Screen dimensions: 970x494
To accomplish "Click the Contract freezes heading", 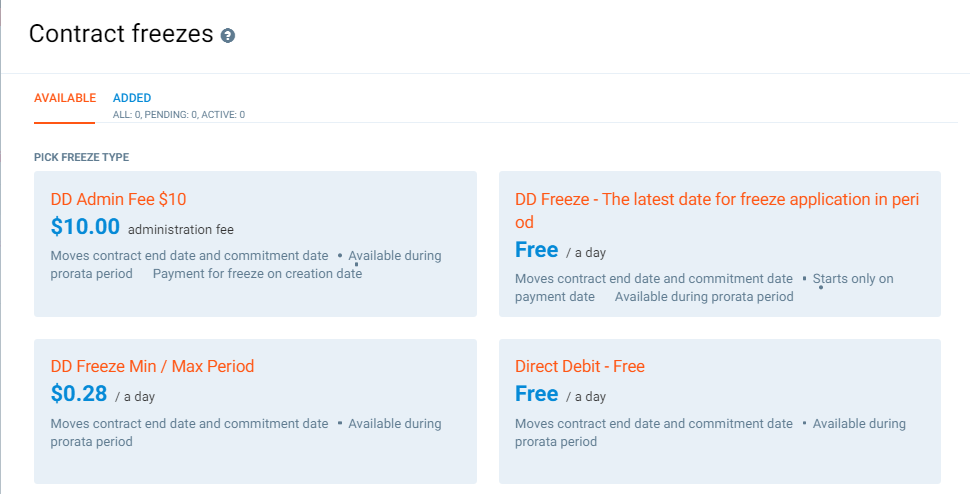I will tap(121, 34).
